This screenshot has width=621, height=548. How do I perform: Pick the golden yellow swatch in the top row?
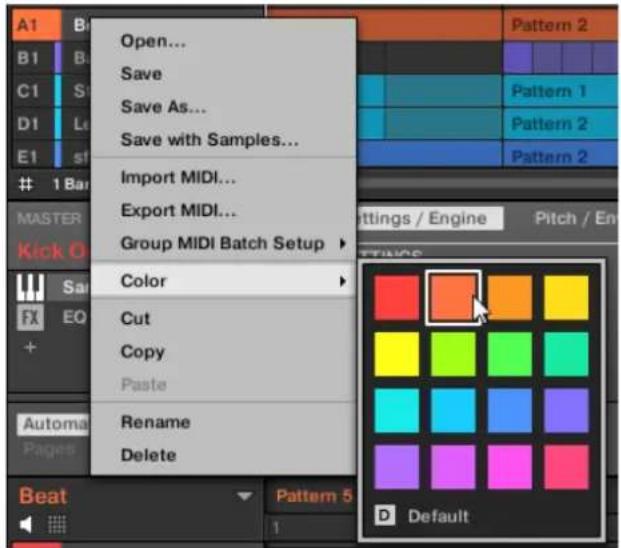point(566,298)
